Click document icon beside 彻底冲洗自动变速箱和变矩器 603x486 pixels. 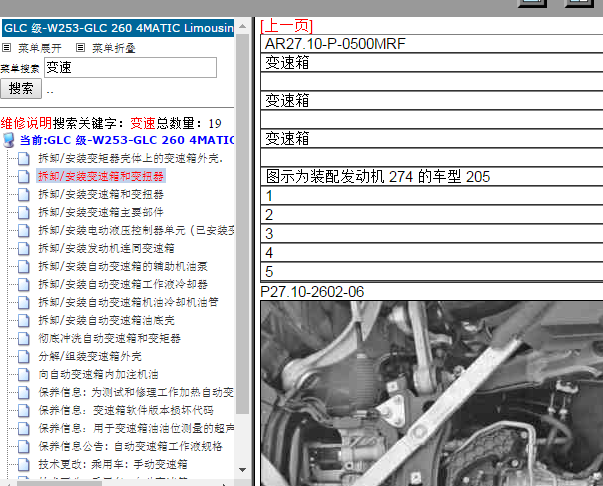pyautogui.click(x=23, y=339)
